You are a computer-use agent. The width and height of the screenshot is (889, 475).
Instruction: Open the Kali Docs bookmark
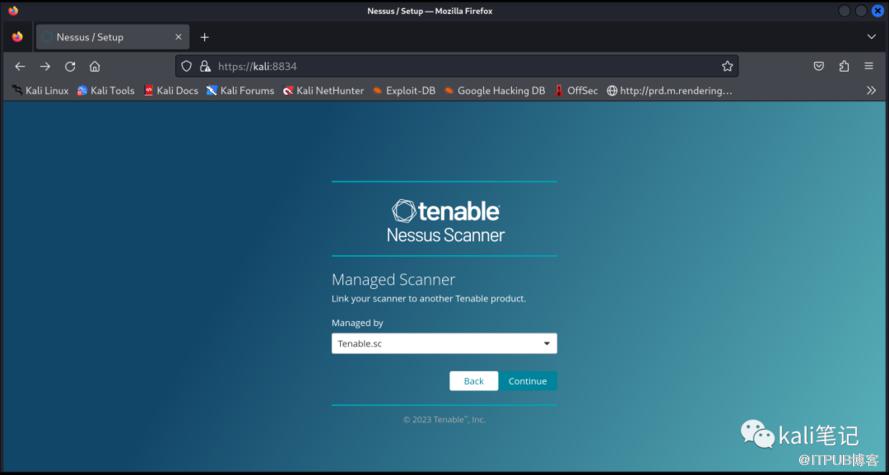[x=171, y=91]
